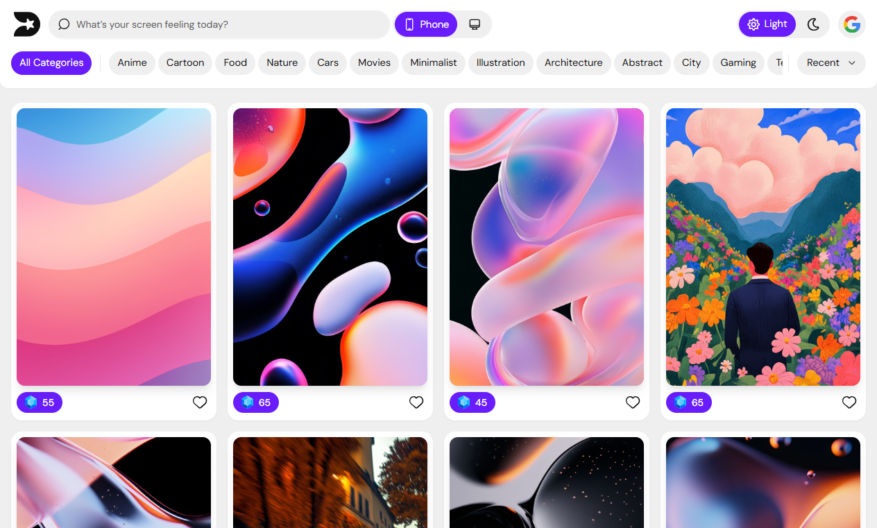
Task: Filter by Food category
Action: (x=235, y=63)
